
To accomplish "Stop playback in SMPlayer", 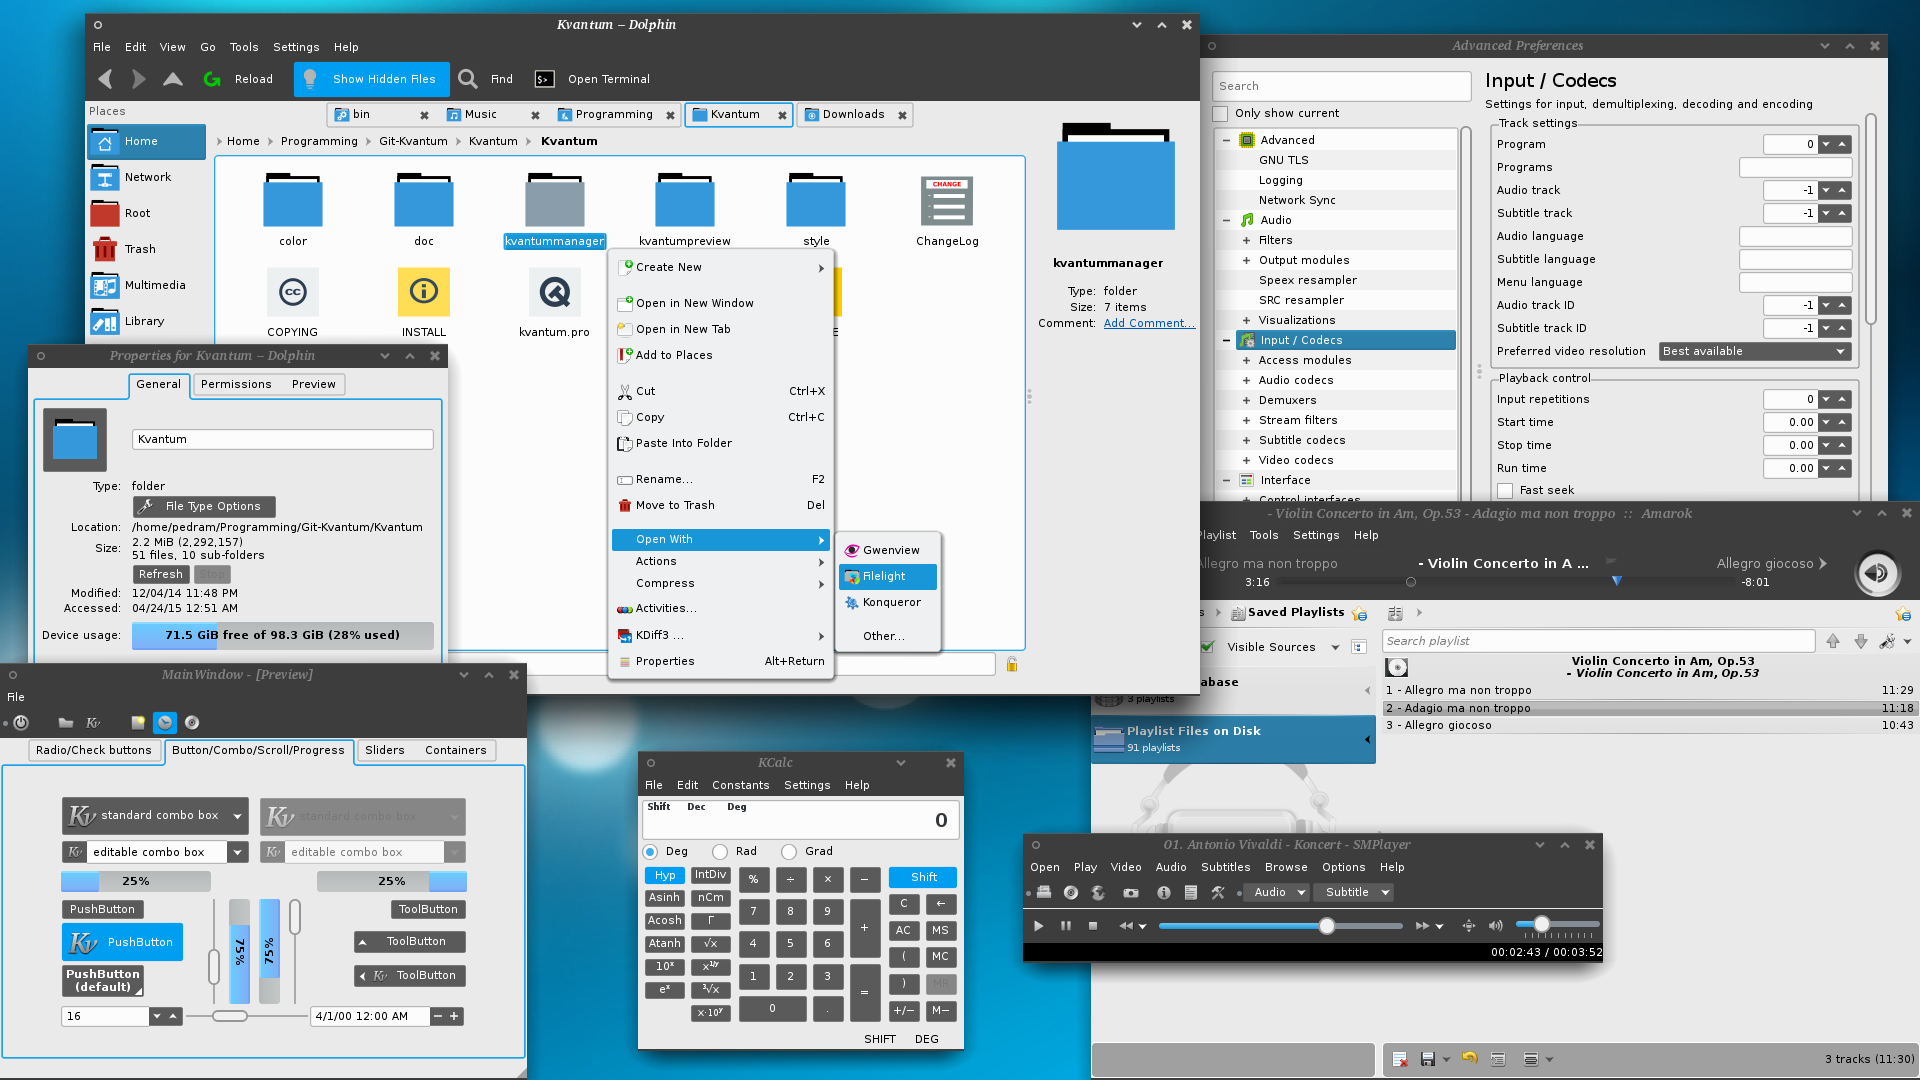I will click(x=1093, y=926).
